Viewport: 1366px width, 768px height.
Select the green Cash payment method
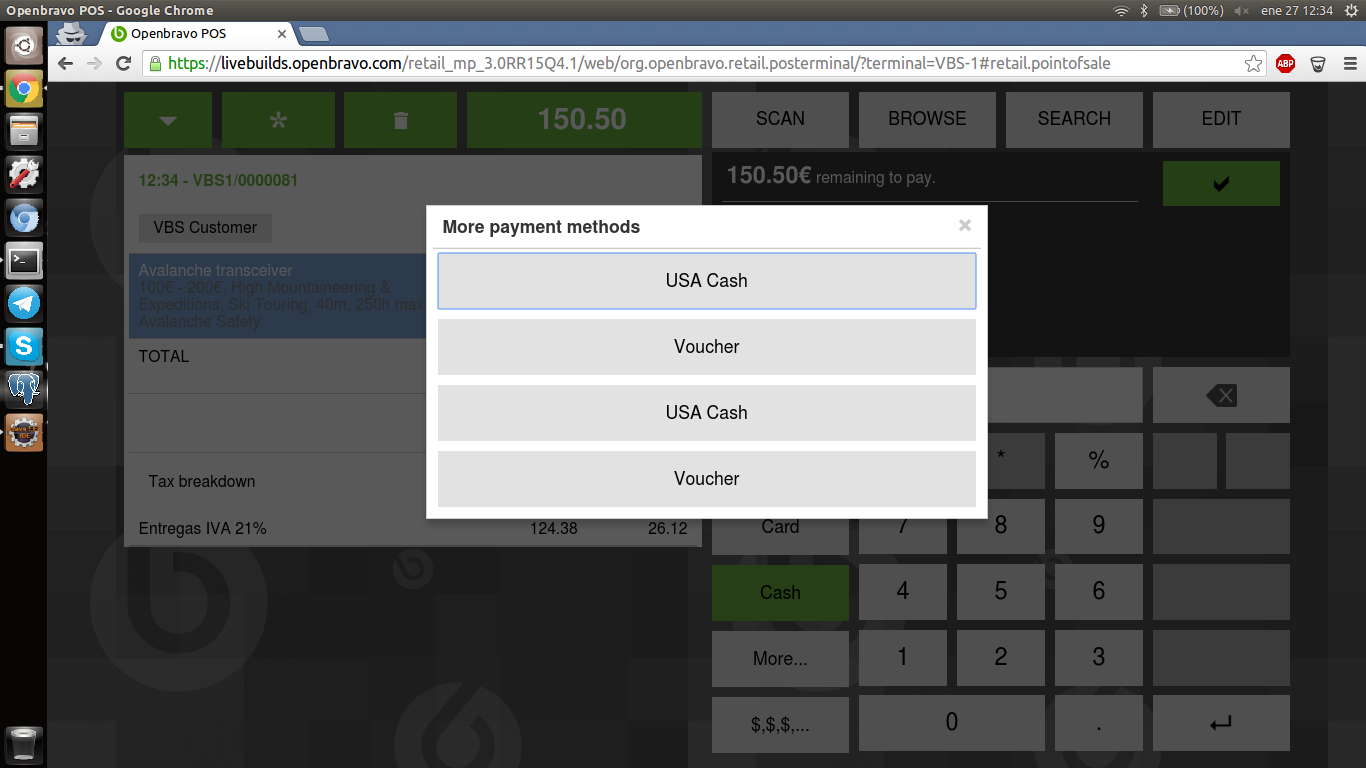(x=780, y=592)
